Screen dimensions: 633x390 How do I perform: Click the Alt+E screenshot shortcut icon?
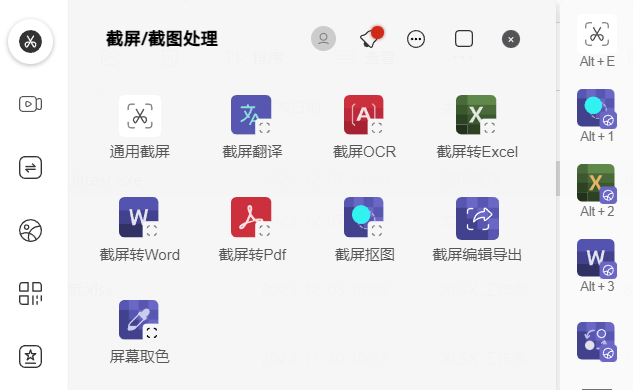point(597,34)
